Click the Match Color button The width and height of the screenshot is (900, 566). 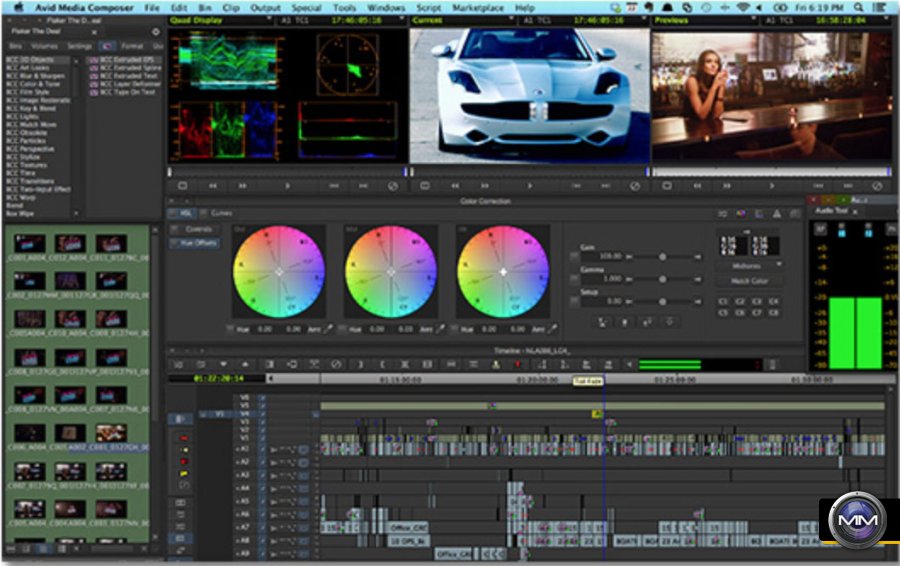point(750,281)
